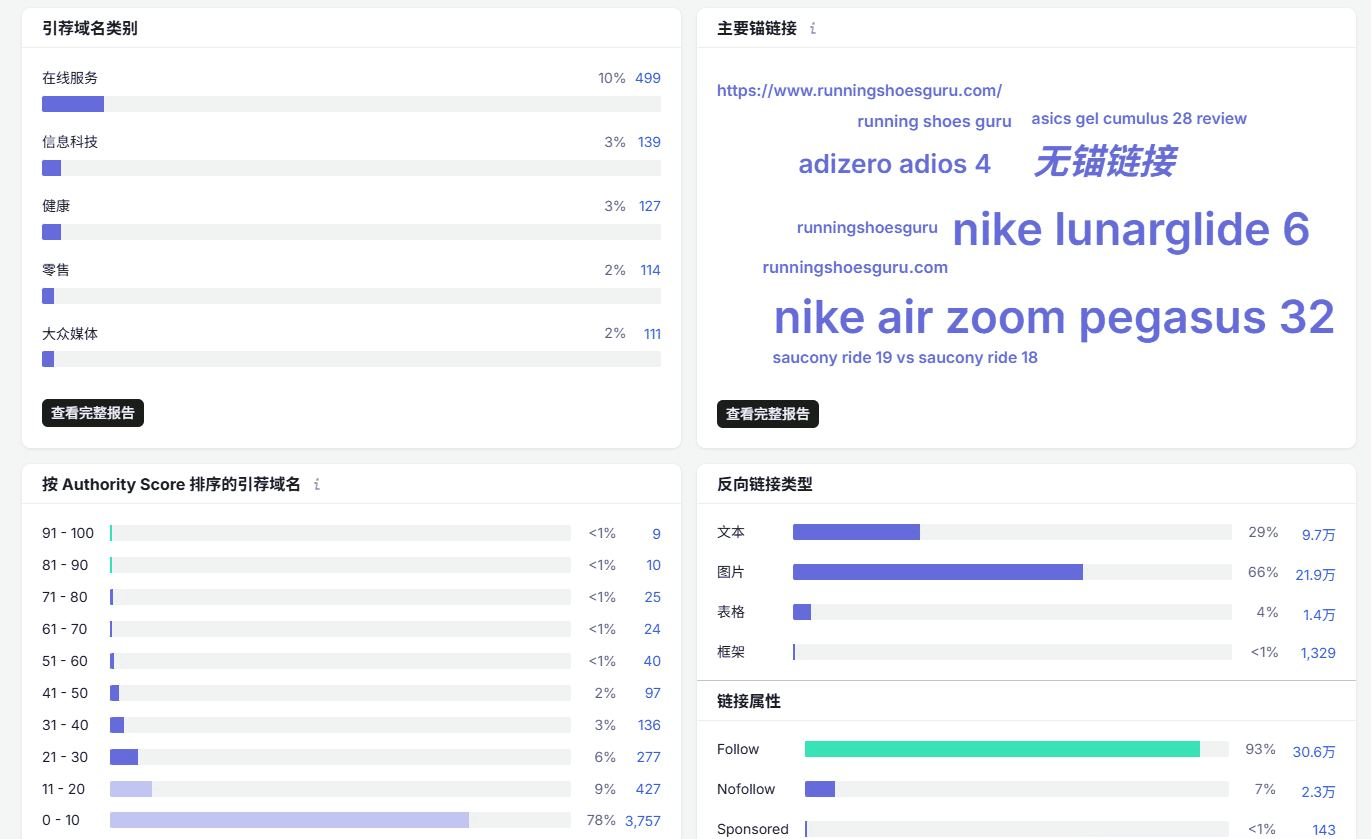Click the 图片 backlink type label
The height and width of the screenshot is (839, 1371).
point(731,572)
